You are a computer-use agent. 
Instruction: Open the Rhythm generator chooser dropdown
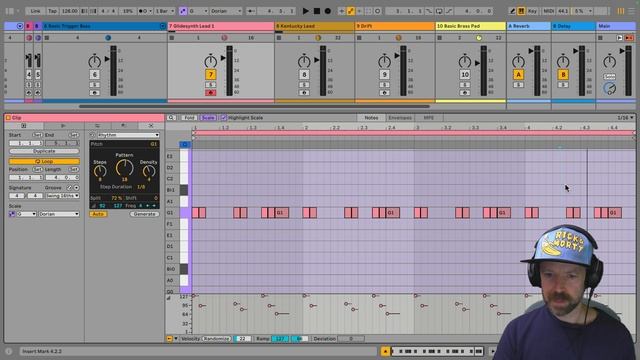coord(128,135)
